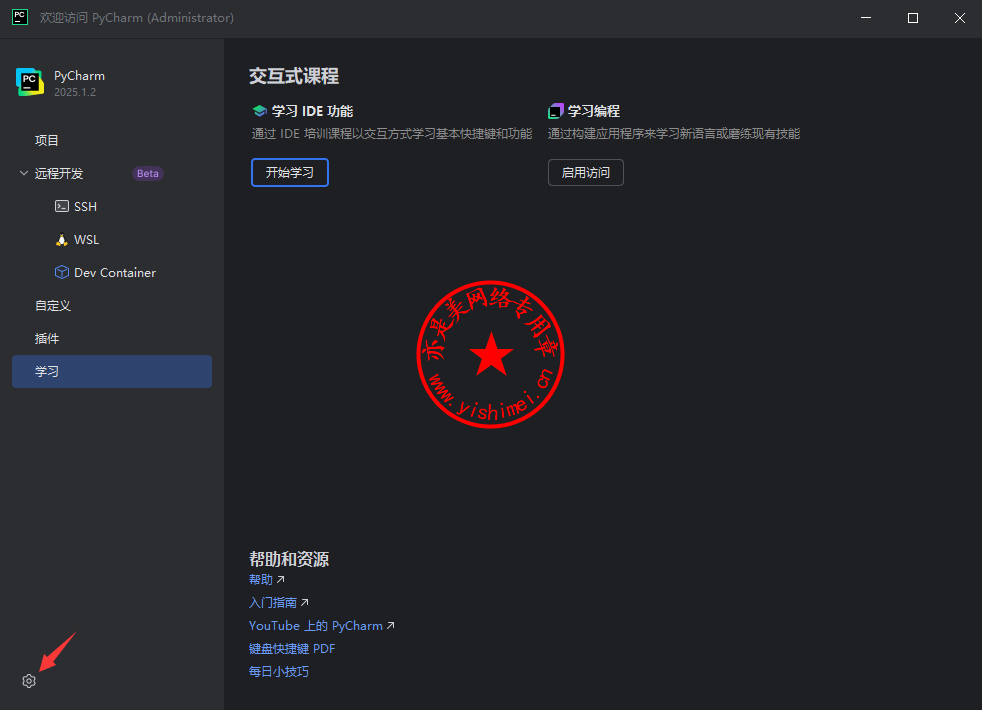
Task: Open the YouTube 上的 PyCharm link
Action: point(316,625)
